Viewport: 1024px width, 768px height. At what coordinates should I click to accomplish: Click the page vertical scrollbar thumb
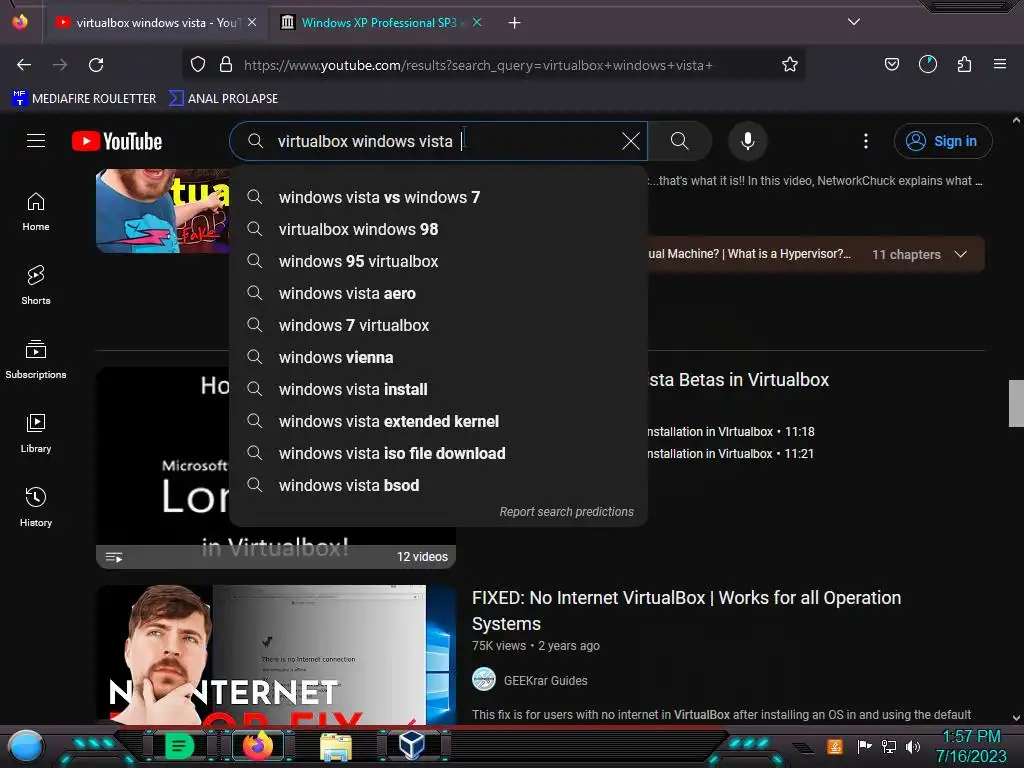click(x=1016, y=403)
